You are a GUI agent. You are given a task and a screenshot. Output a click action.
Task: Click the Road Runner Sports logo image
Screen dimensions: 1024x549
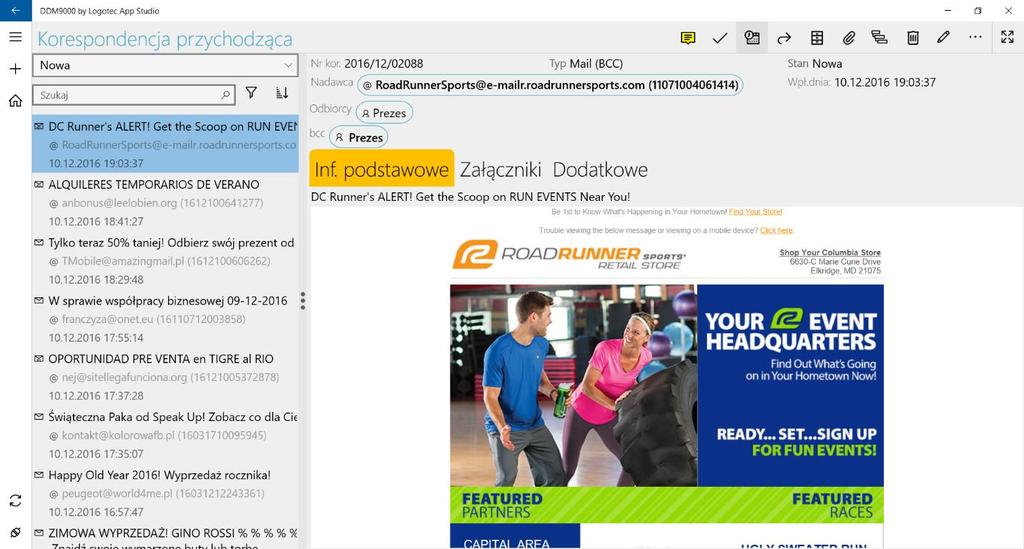tap(569, 255)
